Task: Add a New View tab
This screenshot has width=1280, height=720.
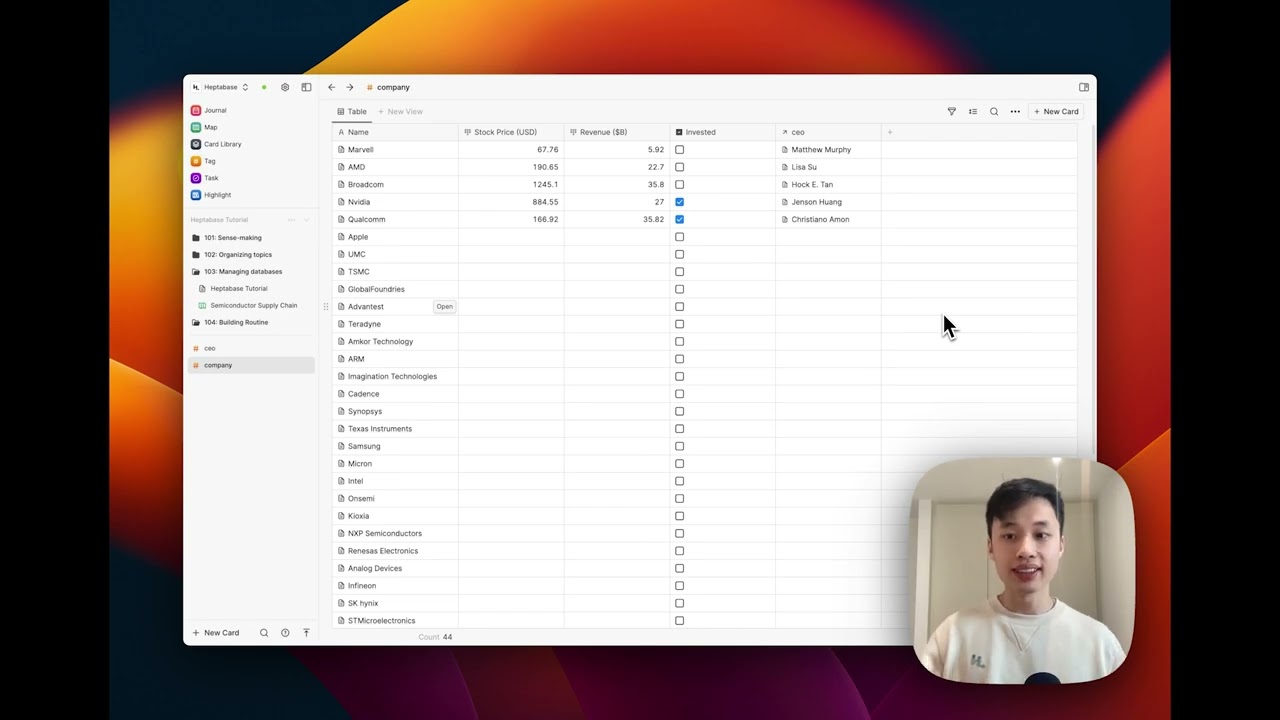Action: point(400,111)
